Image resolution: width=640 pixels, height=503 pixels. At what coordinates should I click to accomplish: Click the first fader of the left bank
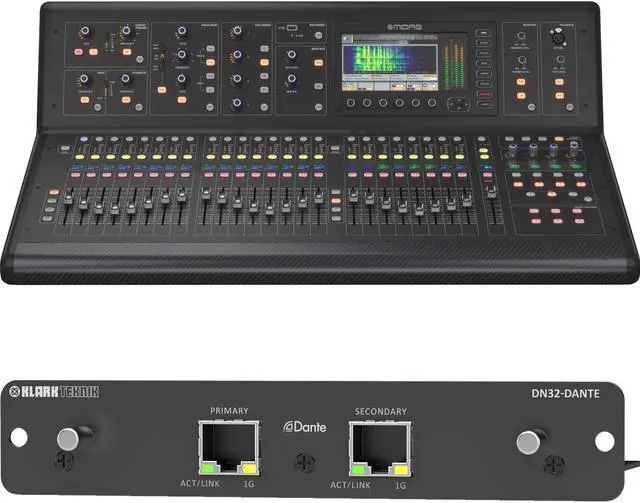tap(68, 196)
